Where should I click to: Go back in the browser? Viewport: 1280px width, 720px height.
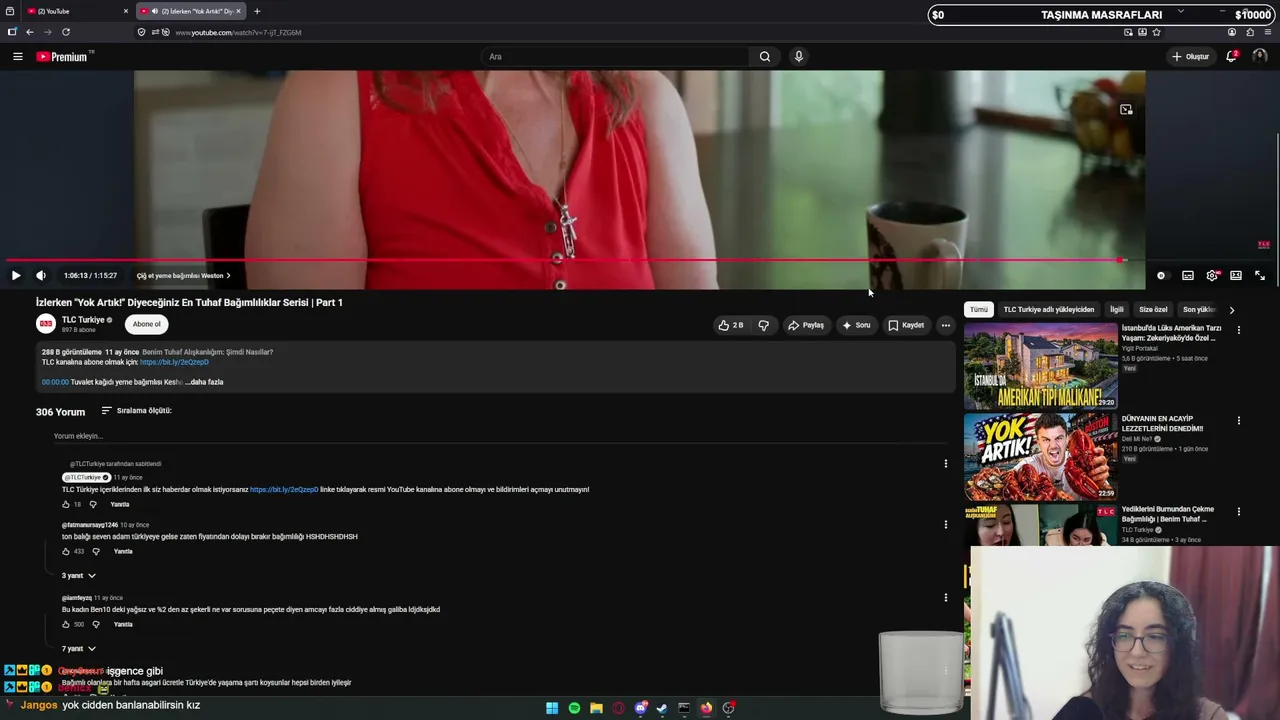30,32
